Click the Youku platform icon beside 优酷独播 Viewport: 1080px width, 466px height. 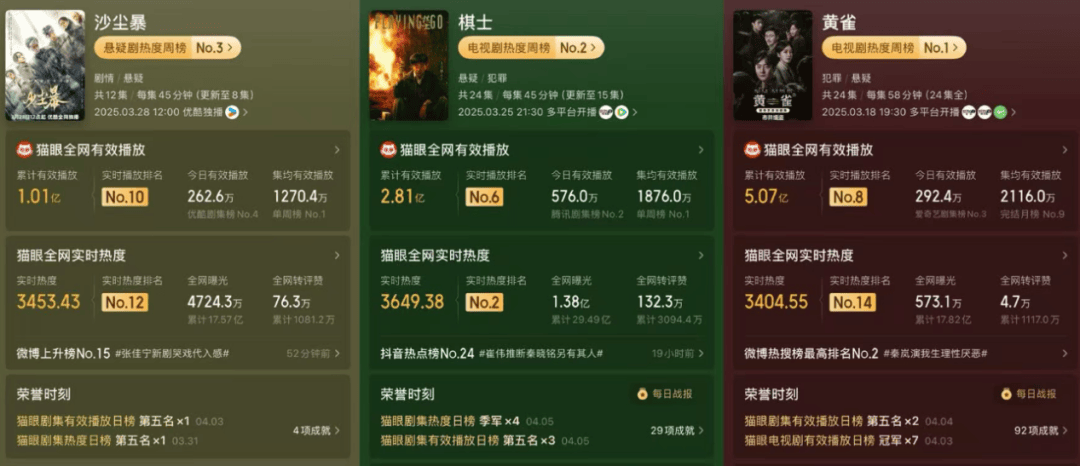tap(232, 112)
